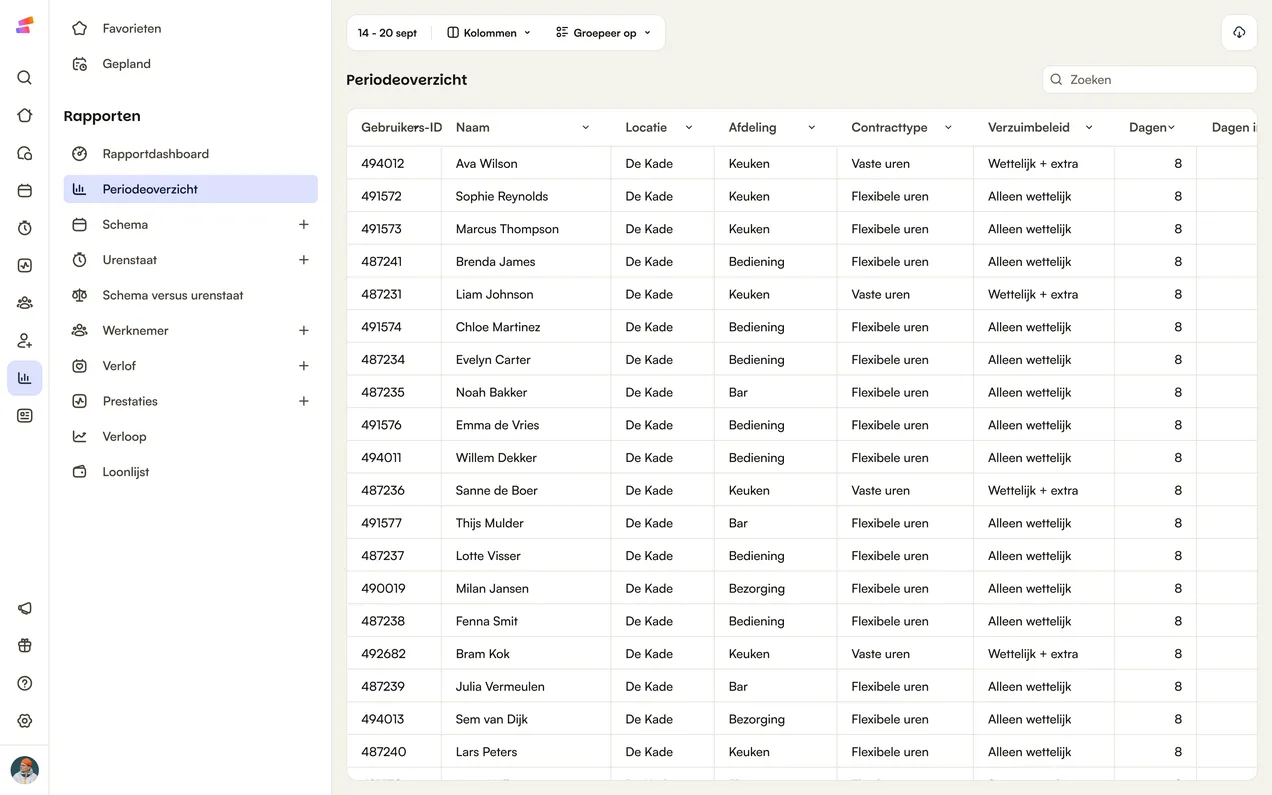Open the megaphone announcements icon
1272x795 pixels.
point(25,608)
